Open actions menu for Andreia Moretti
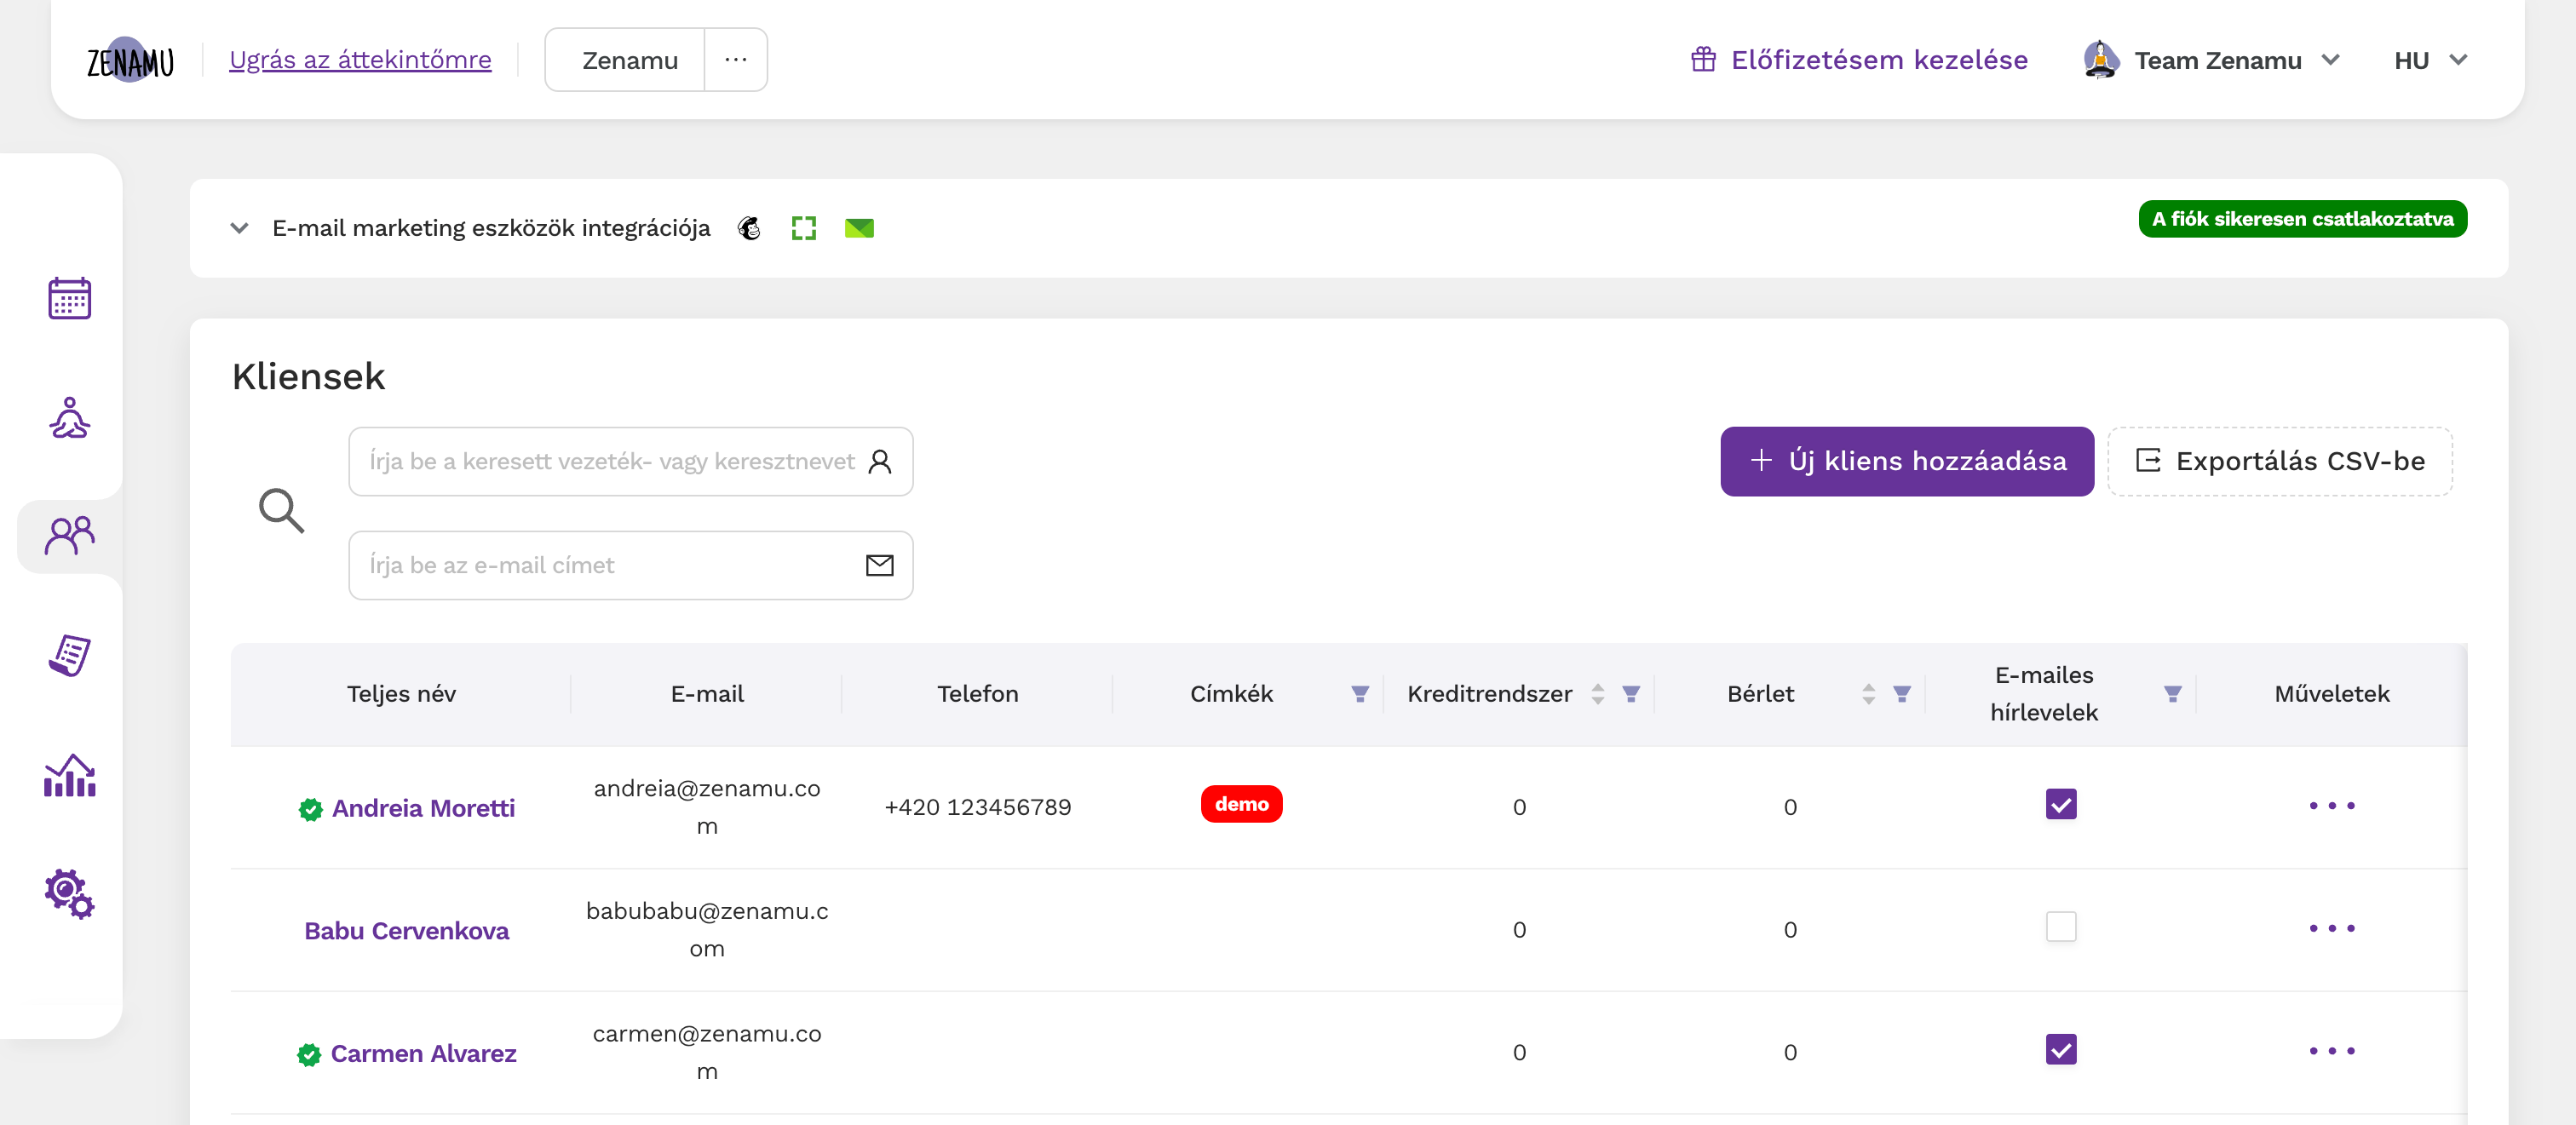The image size is (2576, 1125). [2332, 806]
